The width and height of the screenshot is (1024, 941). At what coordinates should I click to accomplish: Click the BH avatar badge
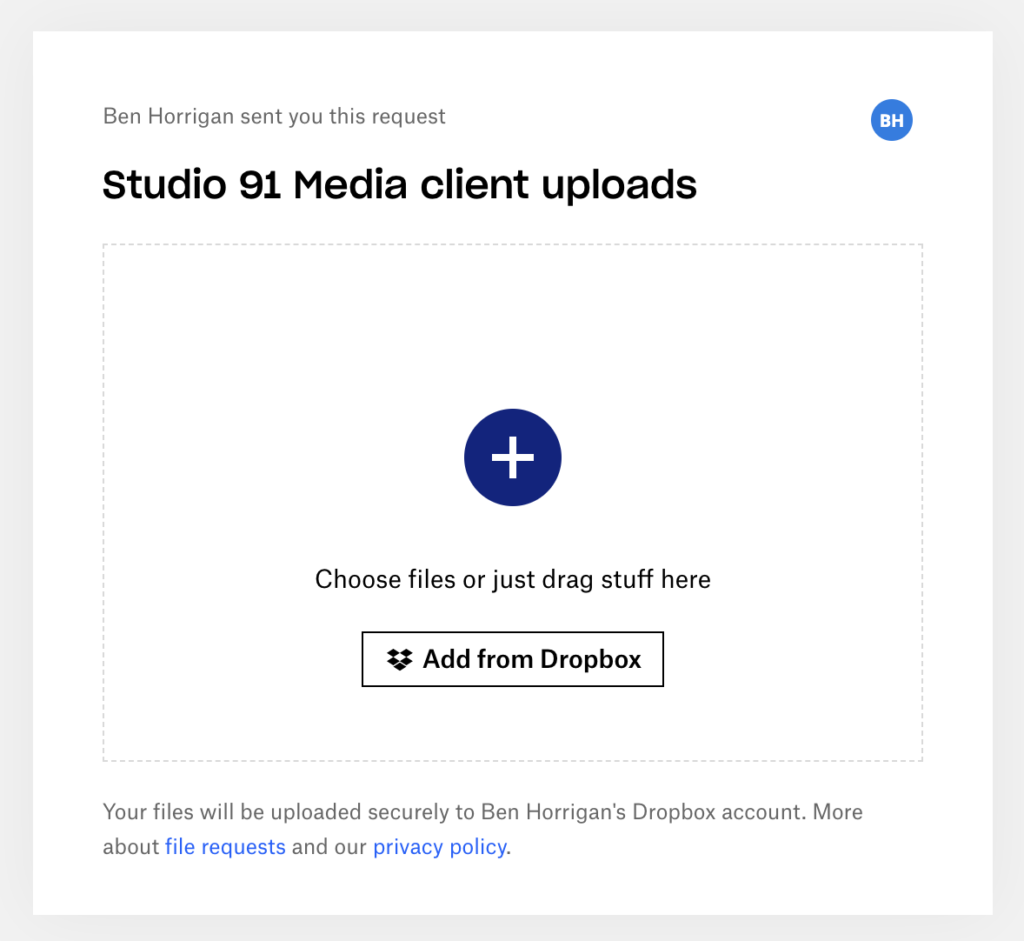[891, 120]
